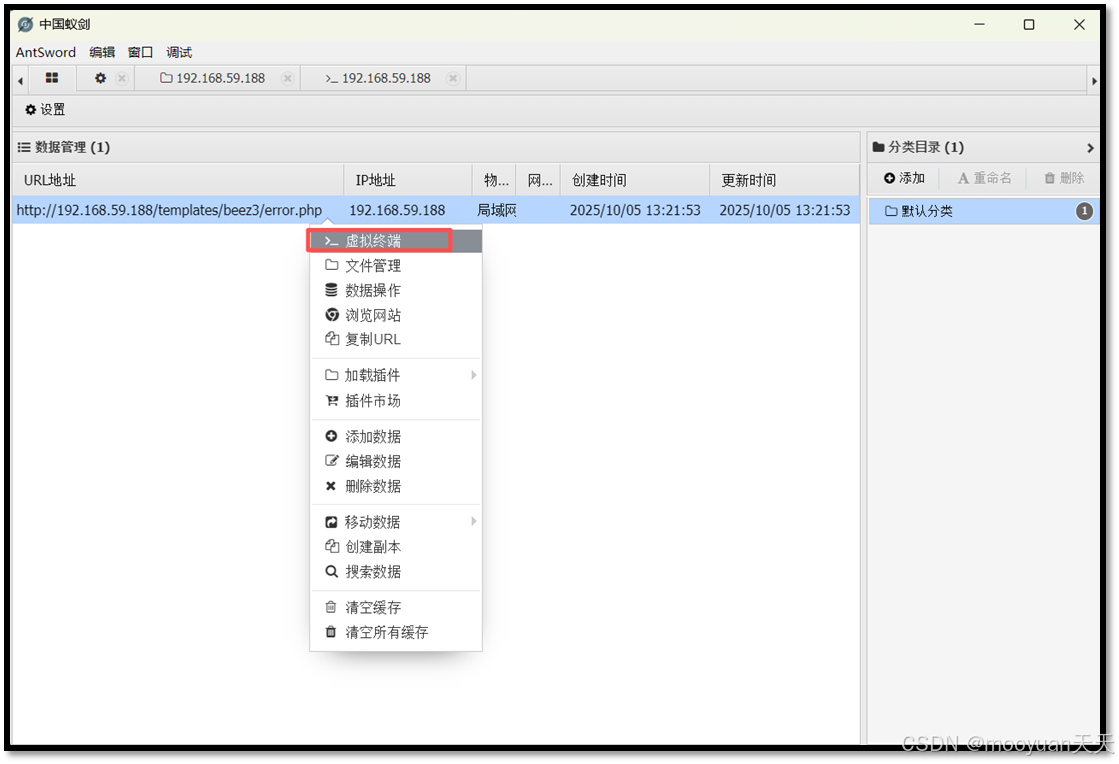
Task: Click the plus icon beside 添加数据
Action: pyautogui.click(x=331, y=436)
